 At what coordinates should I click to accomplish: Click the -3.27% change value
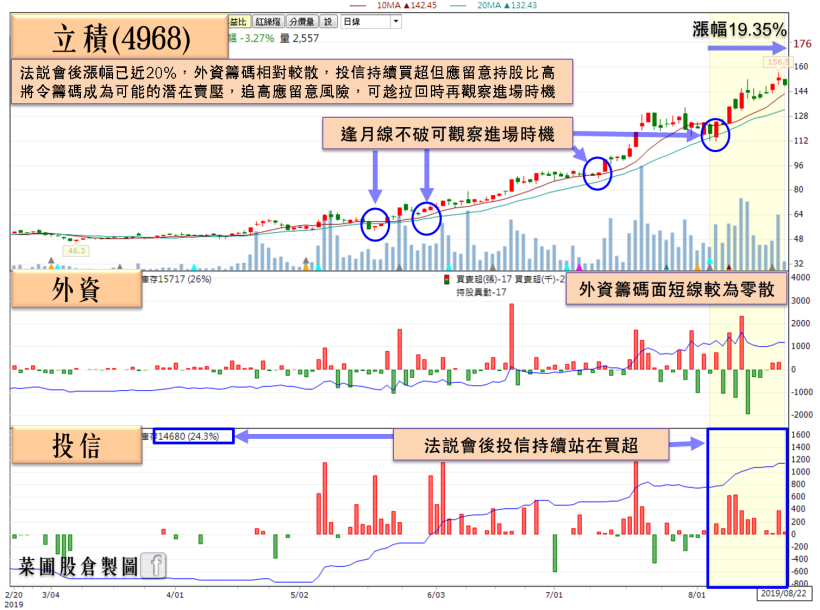tap(256, 38)
